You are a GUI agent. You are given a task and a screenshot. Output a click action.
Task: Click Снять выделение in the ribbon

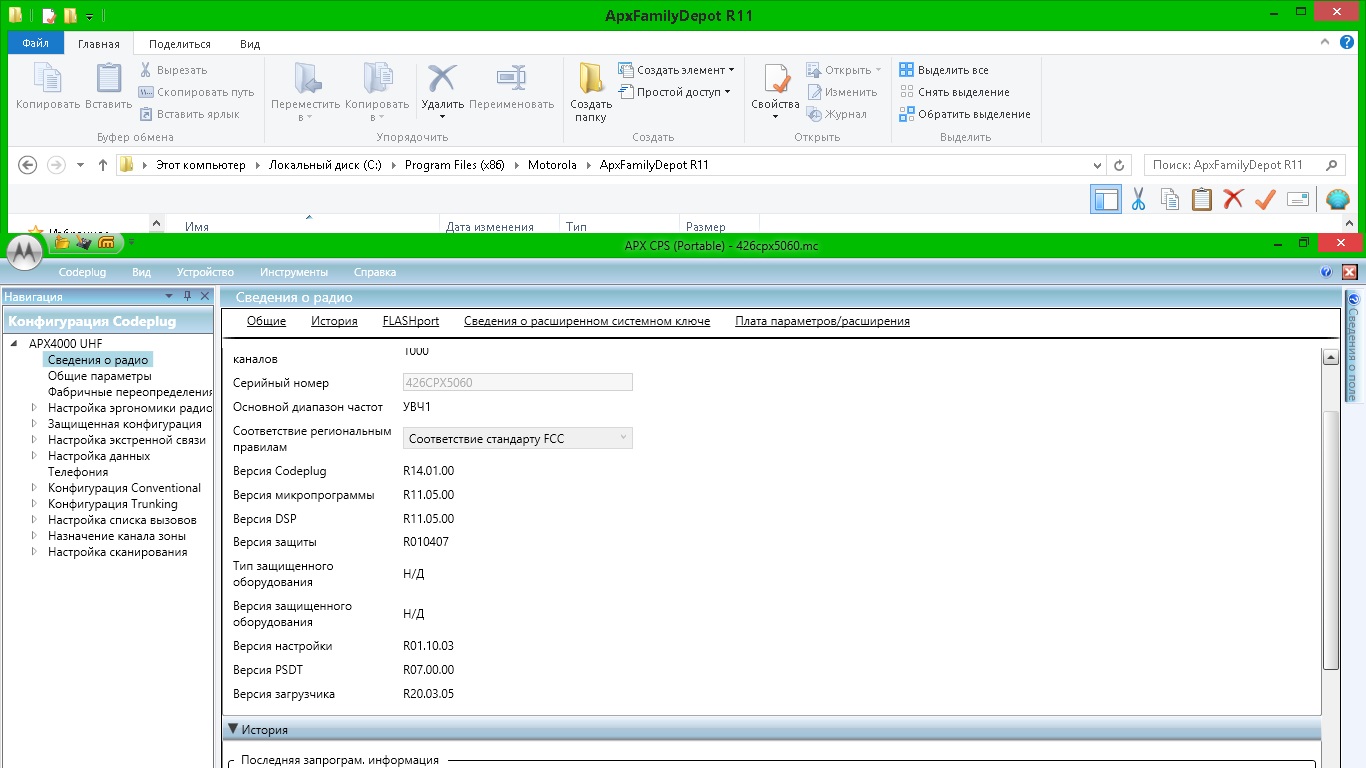pyautogui.click(x=954, y=92)
